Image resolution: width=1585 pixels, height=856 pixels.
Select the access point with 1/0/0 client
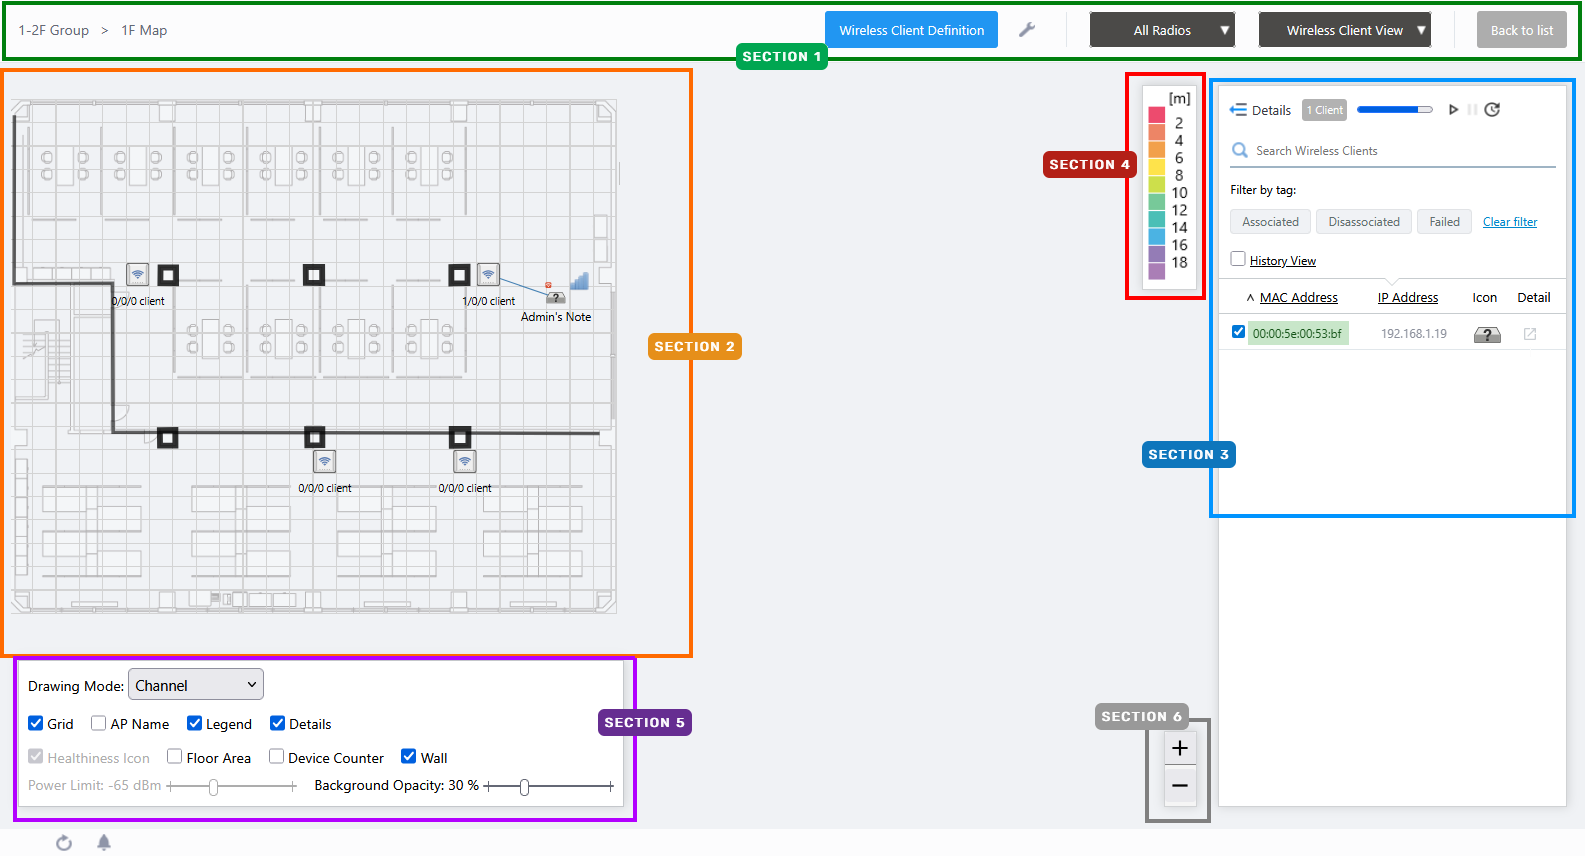click(488, 274)
